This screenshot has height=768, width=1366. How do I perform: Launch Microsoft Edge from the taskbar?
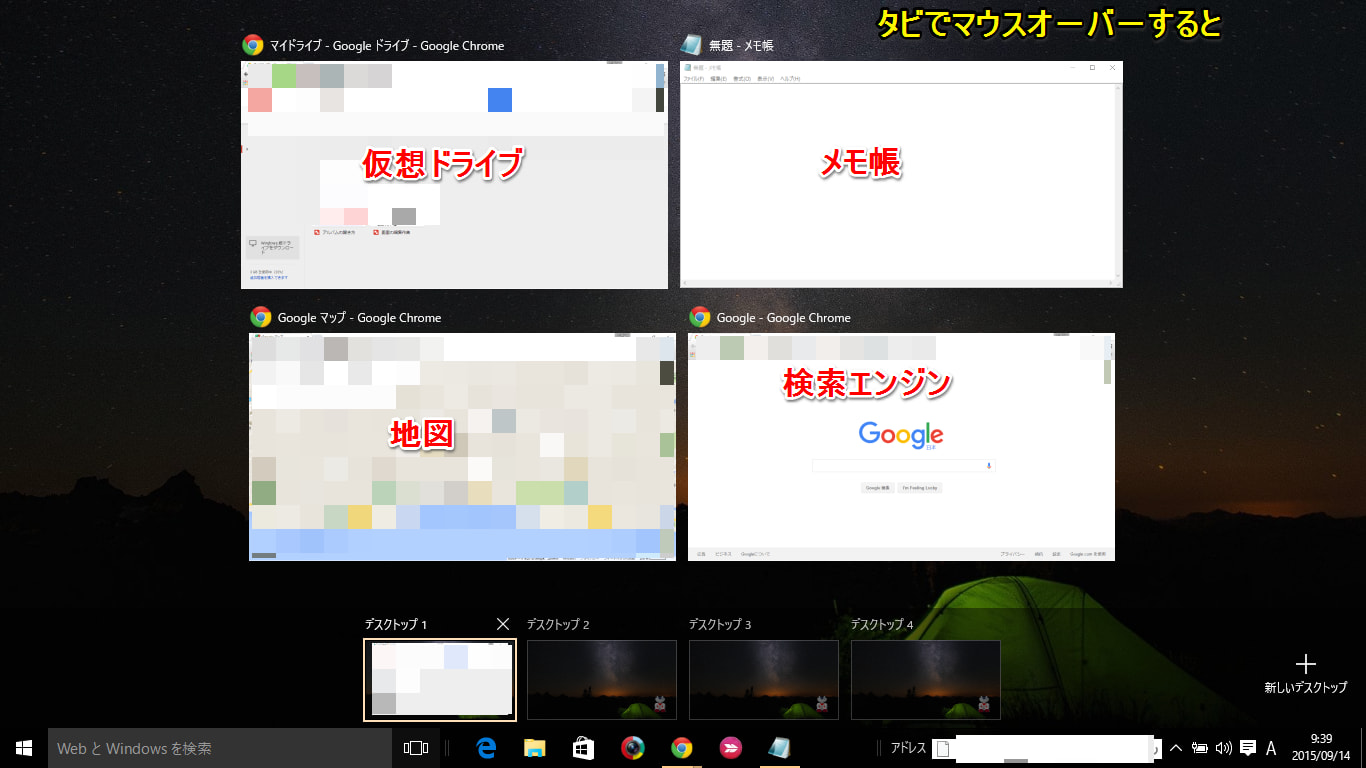click(x=487, y=748)
